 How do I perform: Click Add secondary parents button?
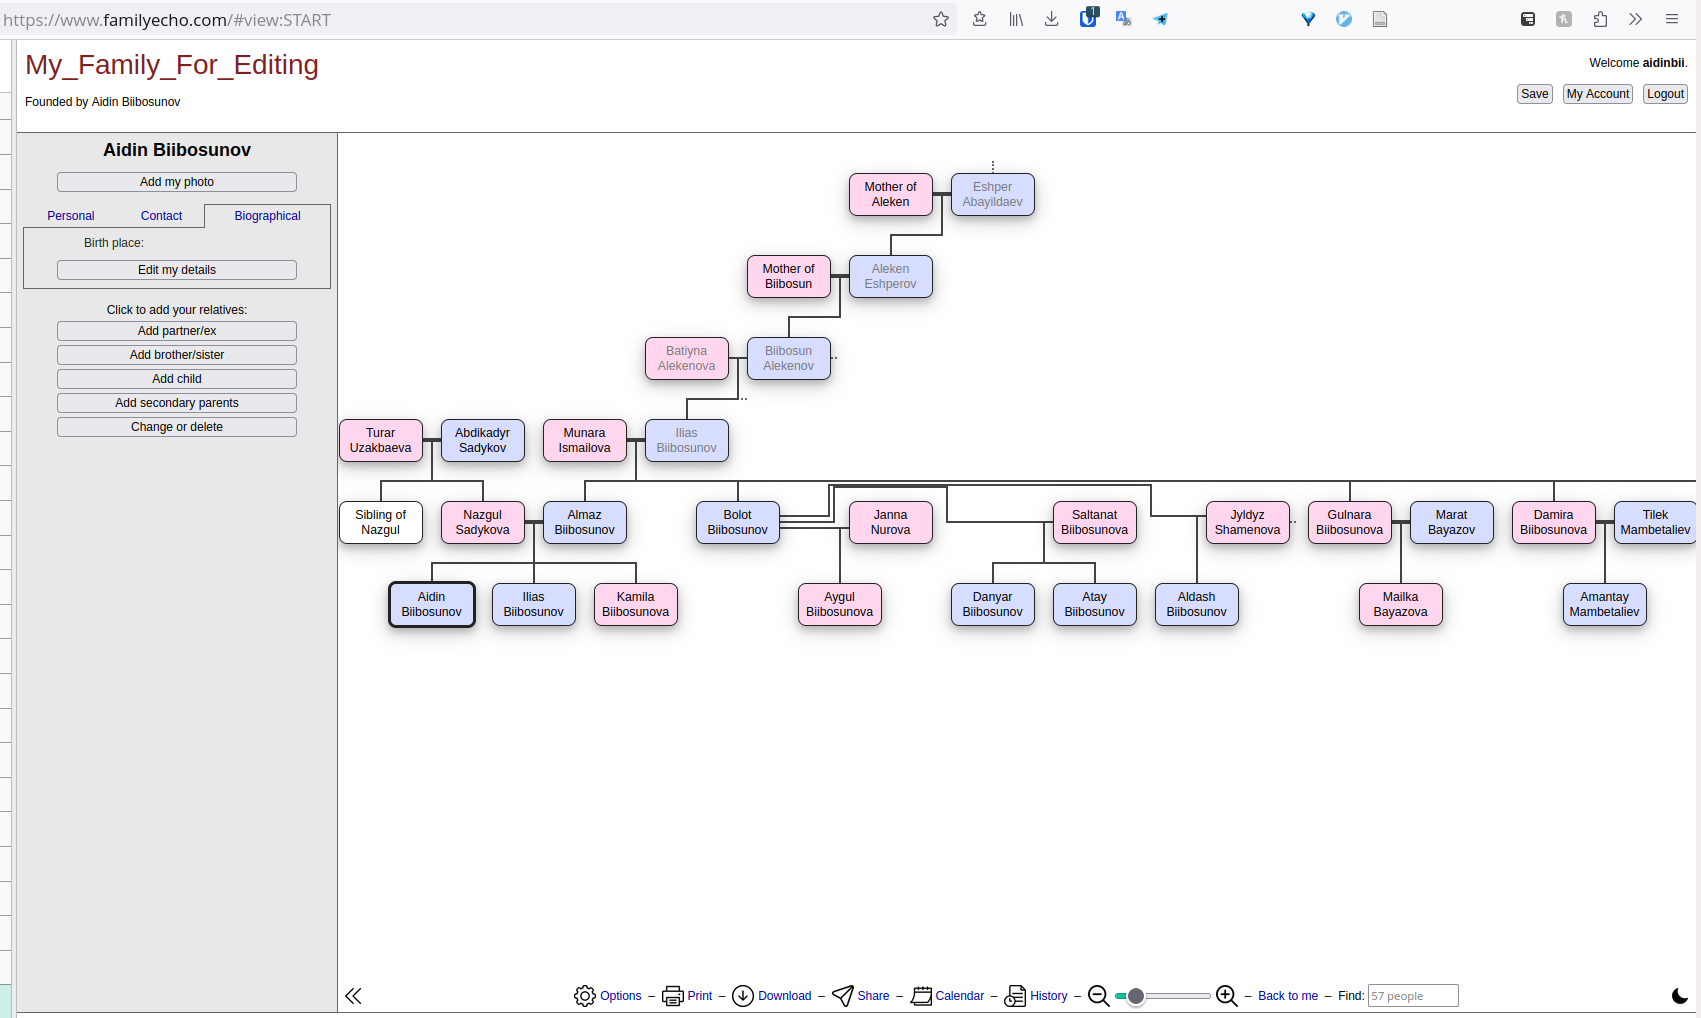click(x=177, y=403)
